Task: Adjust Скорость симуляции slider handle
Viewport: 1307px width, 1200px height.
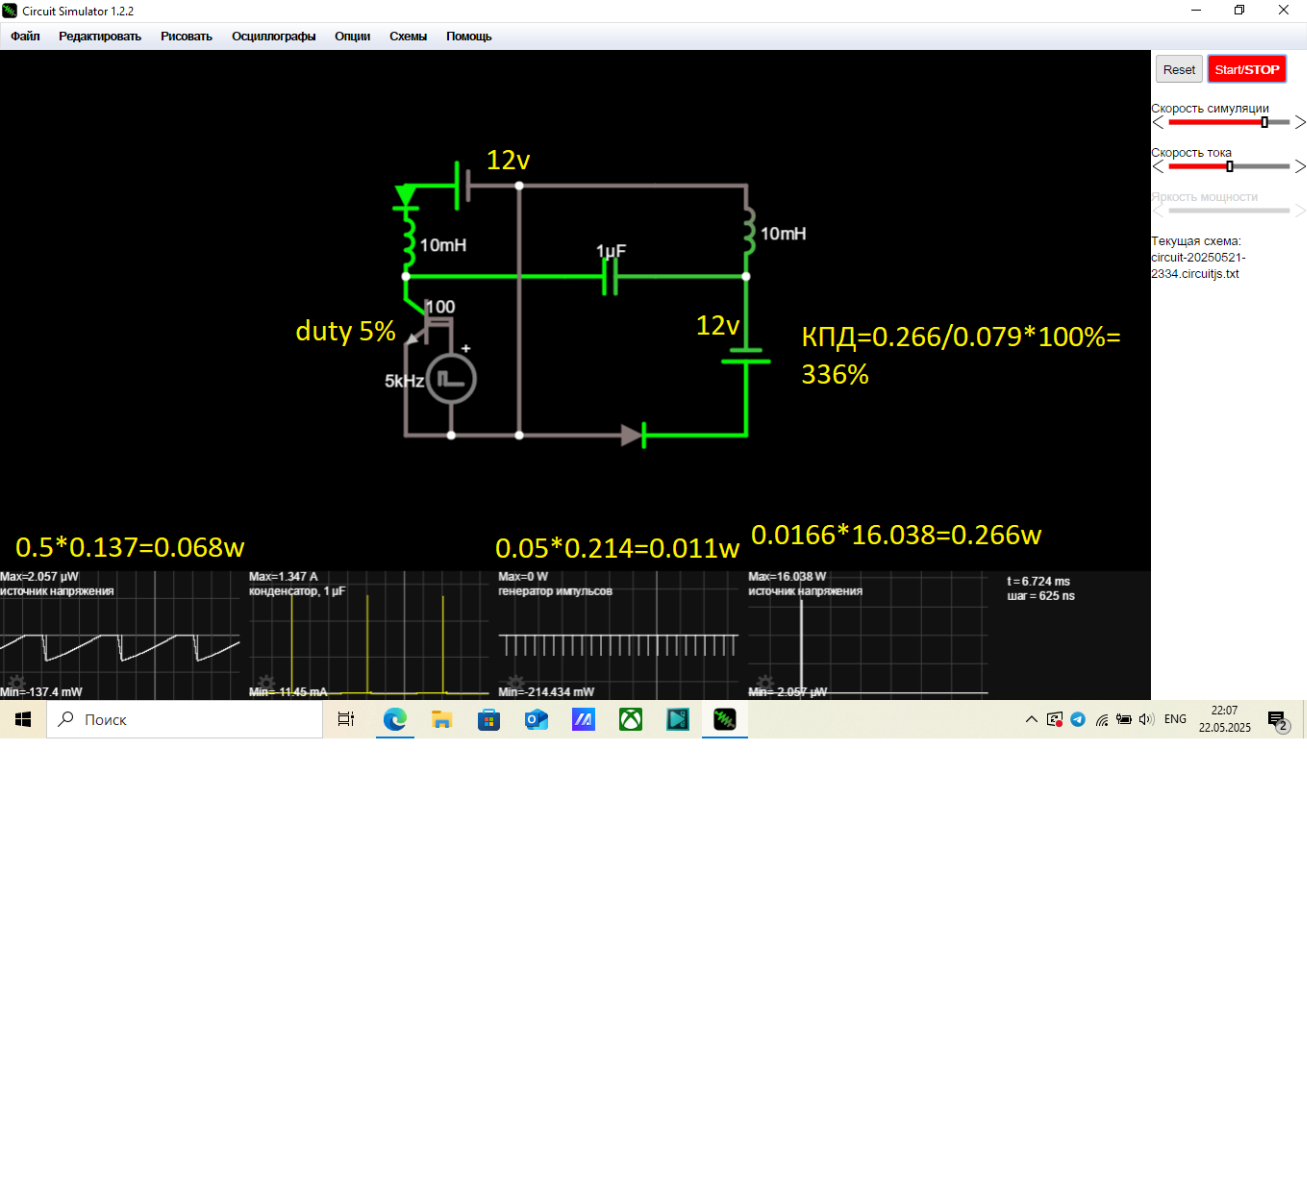Action: coord(1265,122)
